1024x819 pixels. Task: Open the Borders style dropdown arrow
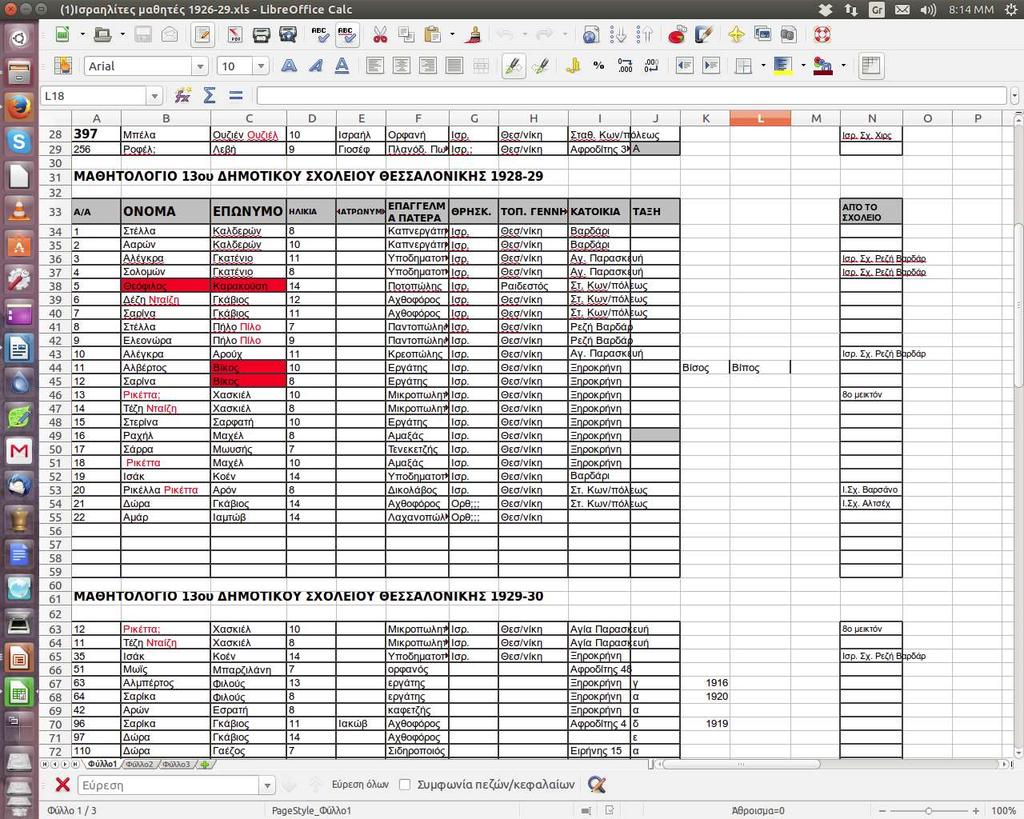click(763, 65)
